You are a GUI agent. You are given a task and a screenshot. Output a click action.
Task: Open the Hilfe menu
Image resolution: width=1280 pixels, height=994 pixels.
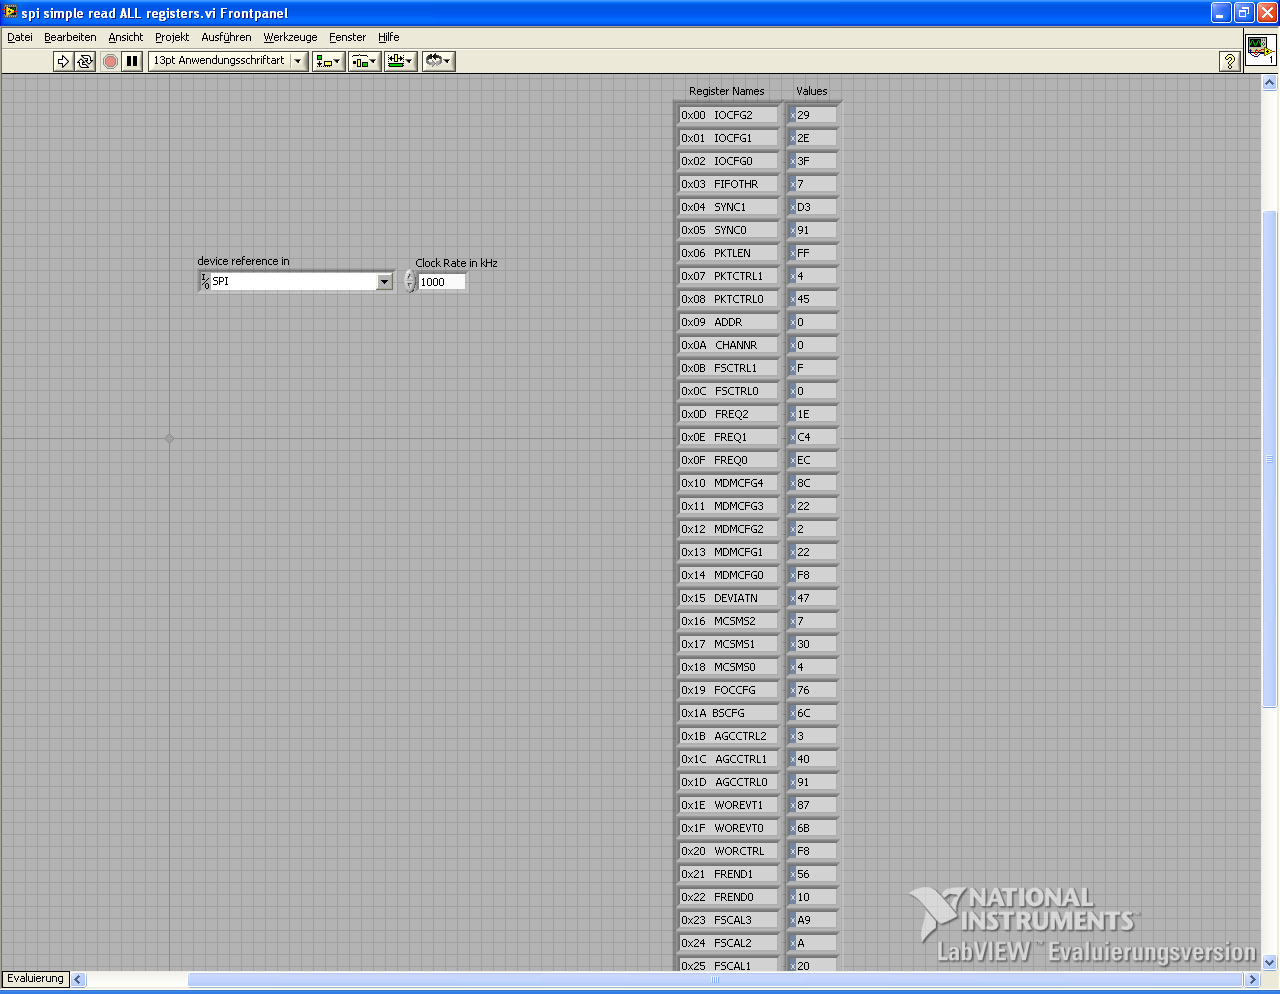(389, 37)
